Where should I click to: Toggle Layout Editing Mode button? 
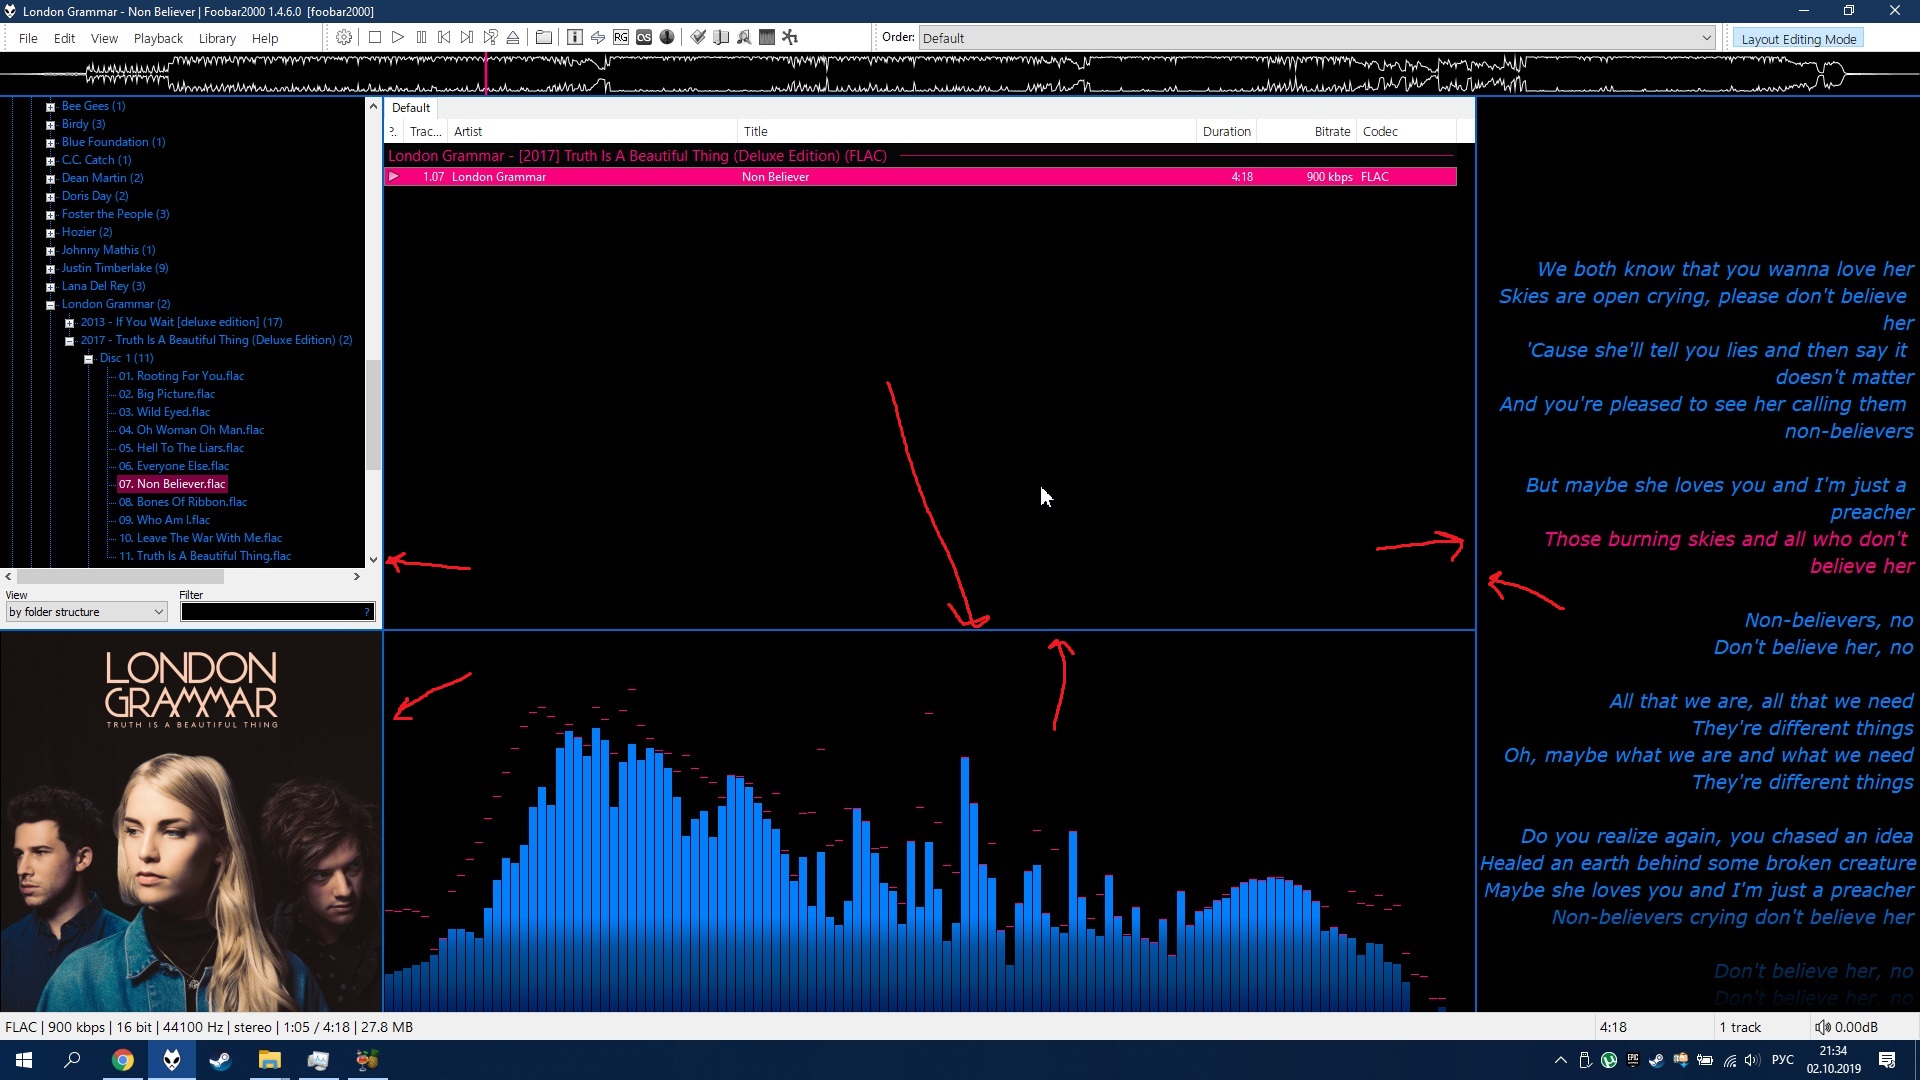[1798, 38]
